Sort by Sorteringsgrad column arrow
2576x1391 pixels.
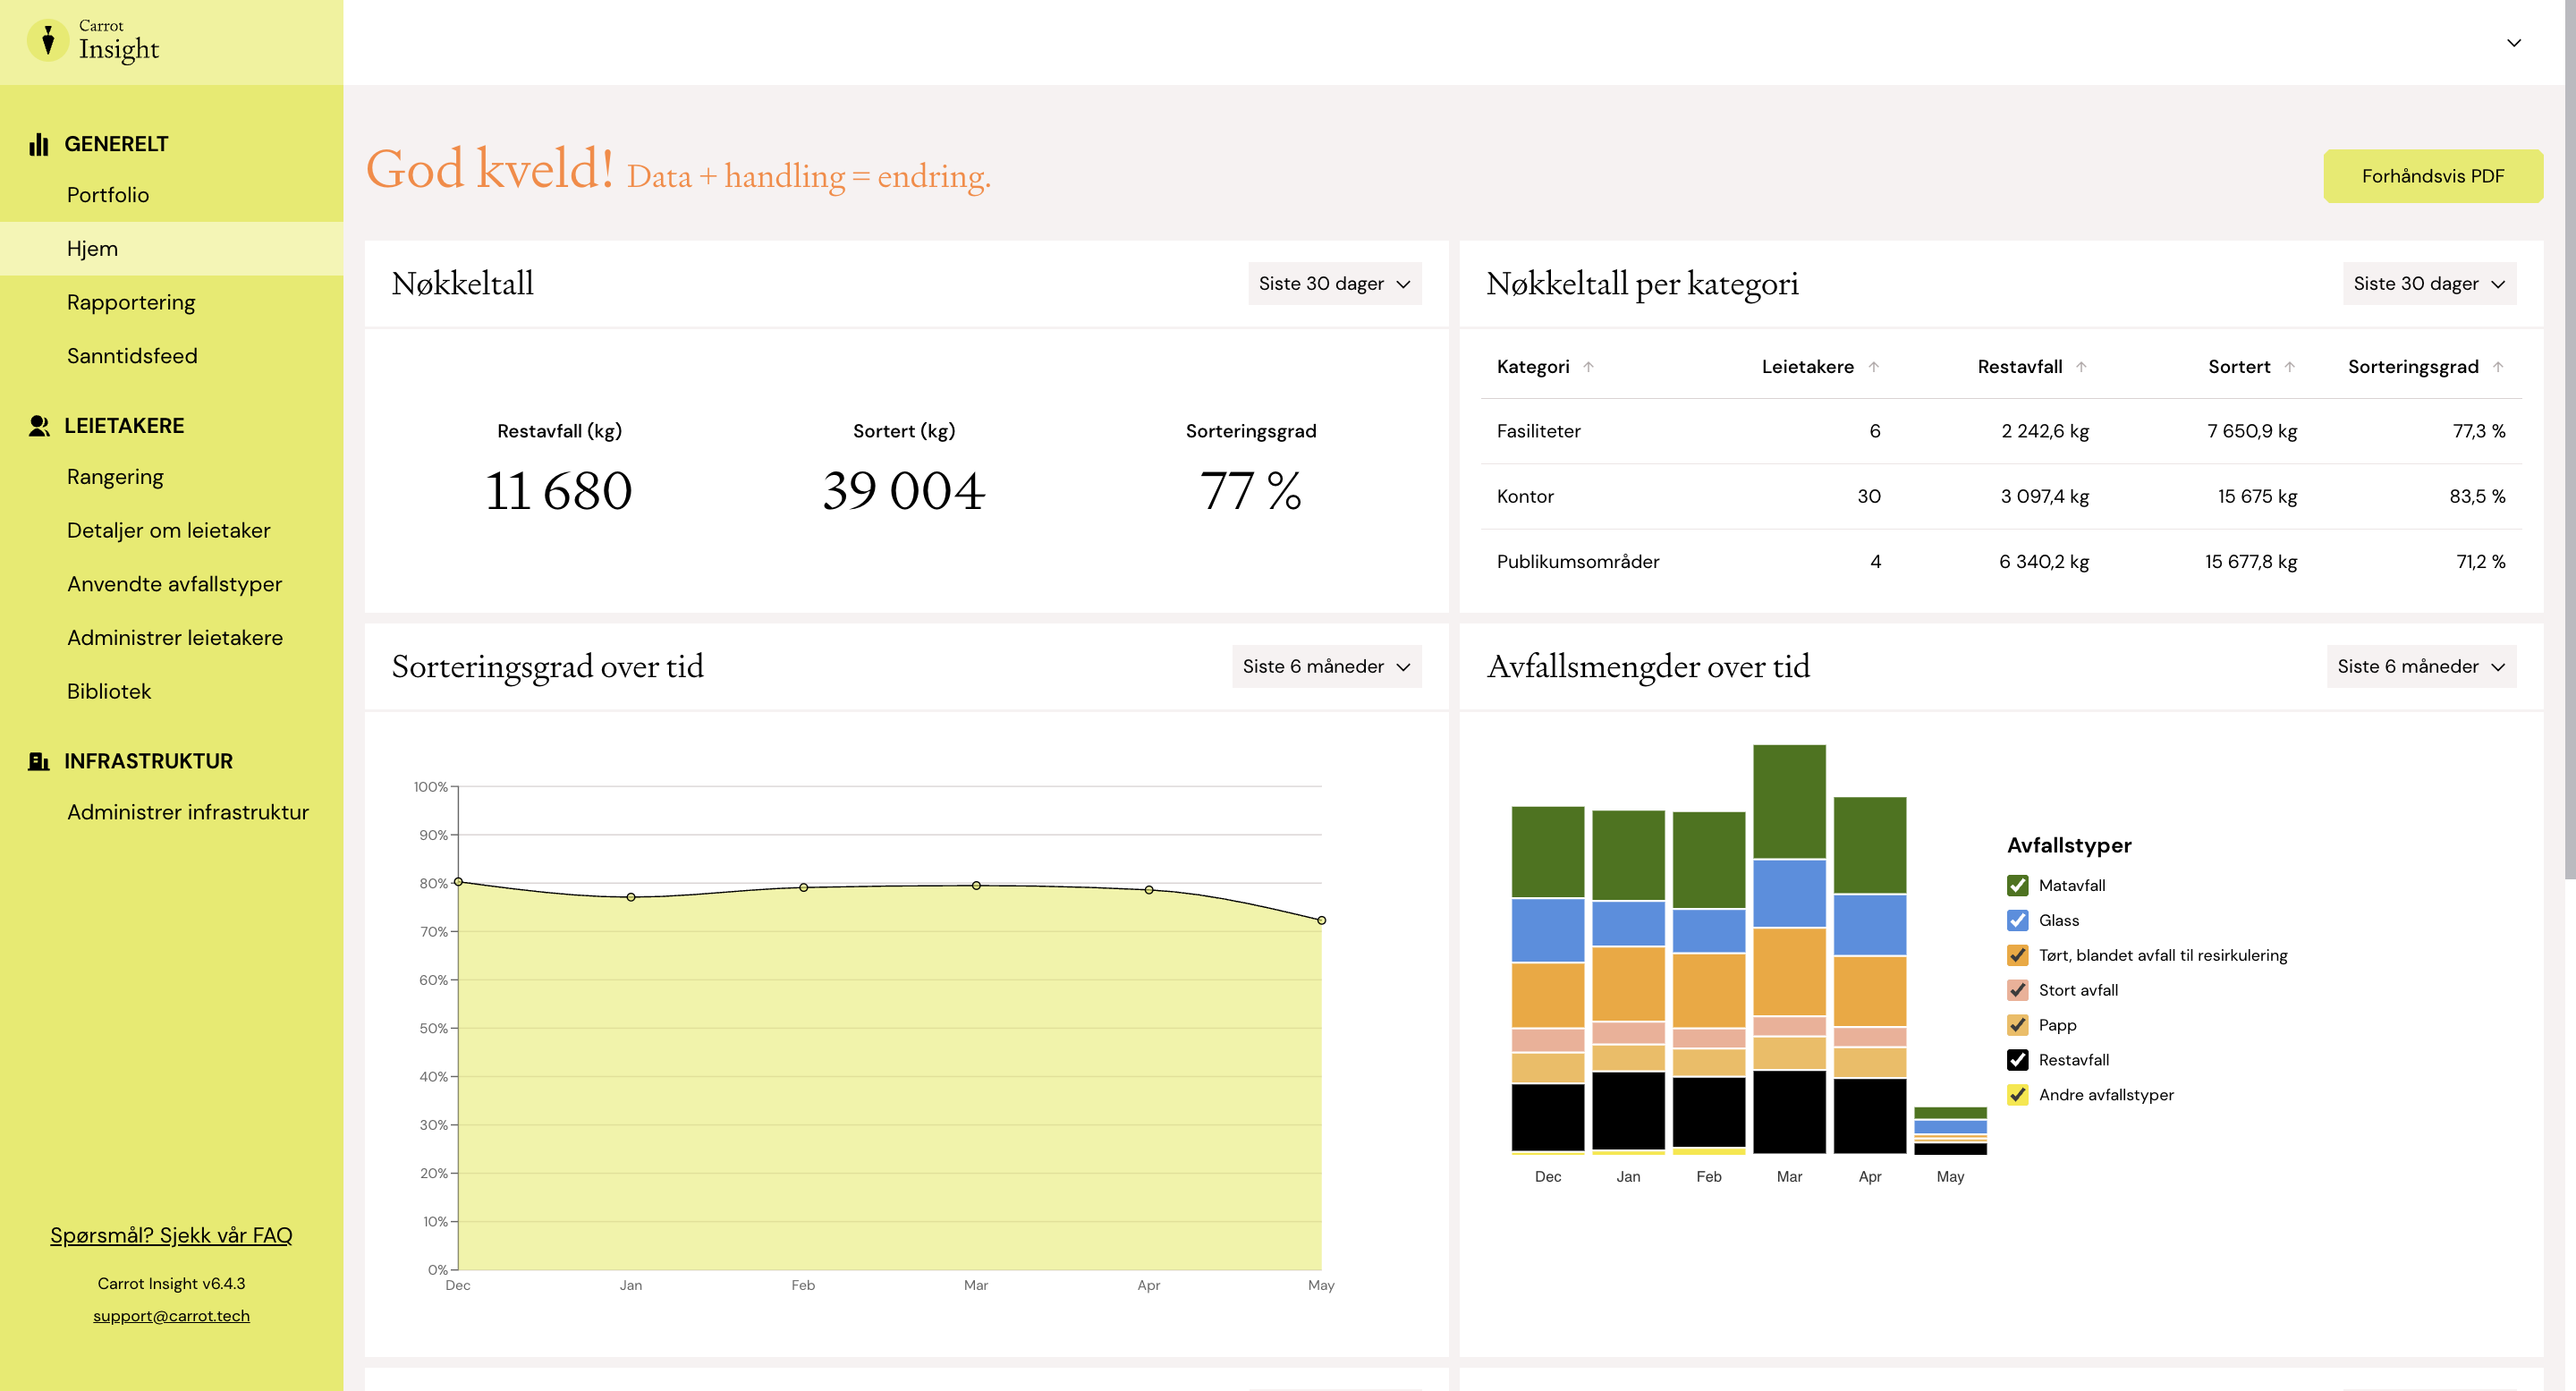coord(2498,367)
